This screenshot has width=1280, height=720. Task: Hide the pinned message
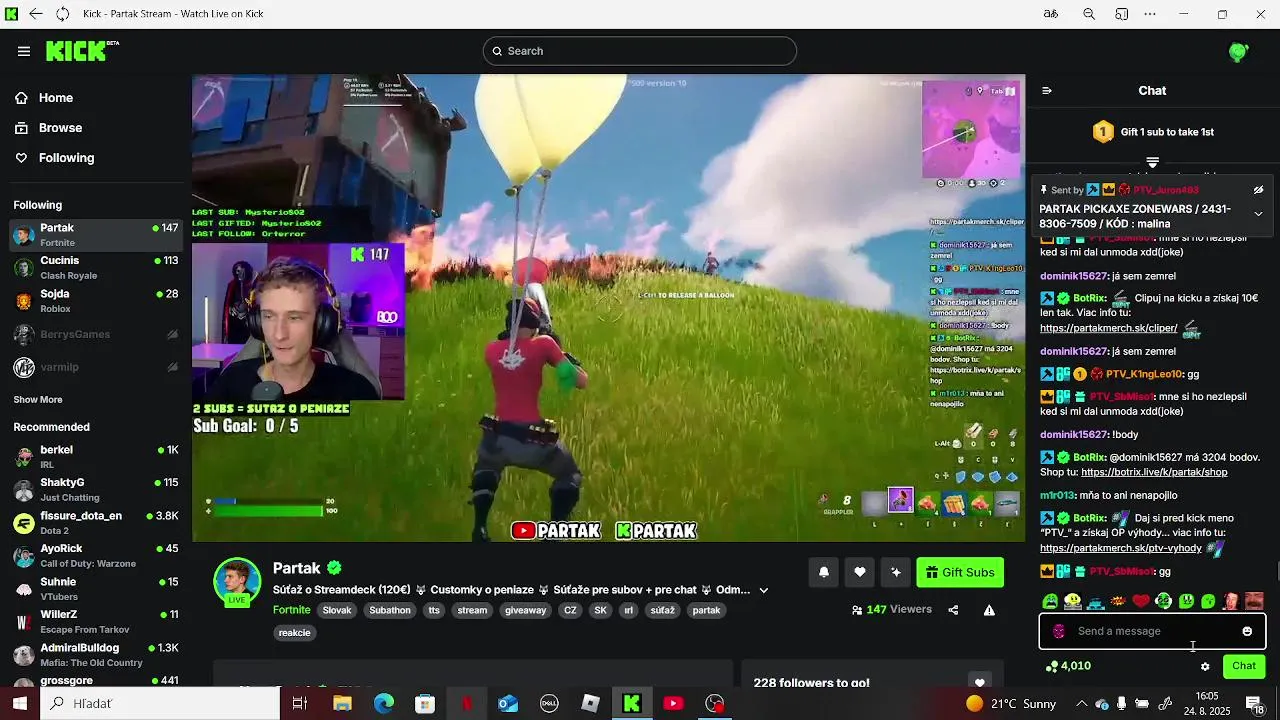1258,190
